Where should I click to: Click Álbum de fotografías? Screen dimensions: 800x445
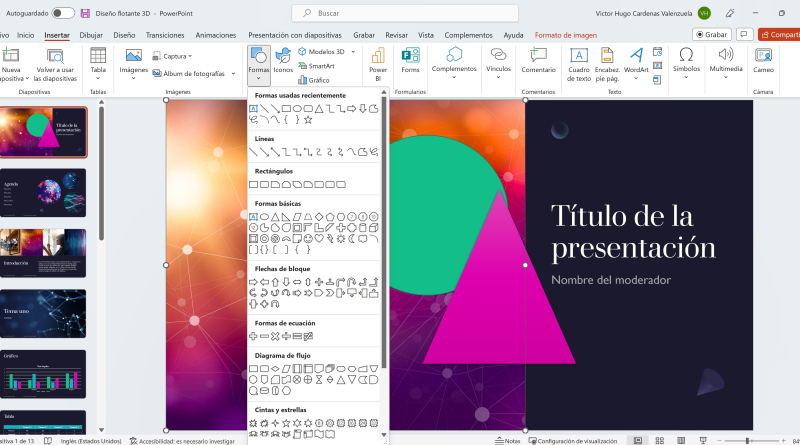189,73
